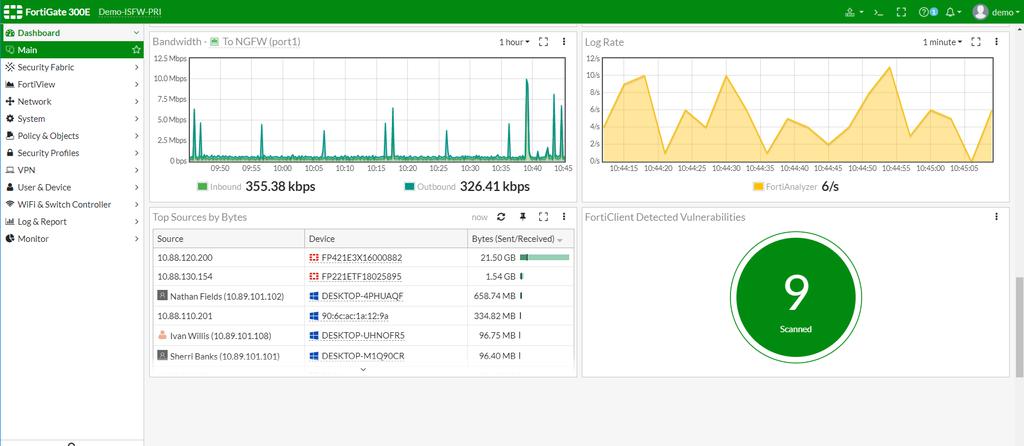Viewport: 1024px width, 446px height.
Task: Select source row 10.88.130.154
Action: pos(364,276)
